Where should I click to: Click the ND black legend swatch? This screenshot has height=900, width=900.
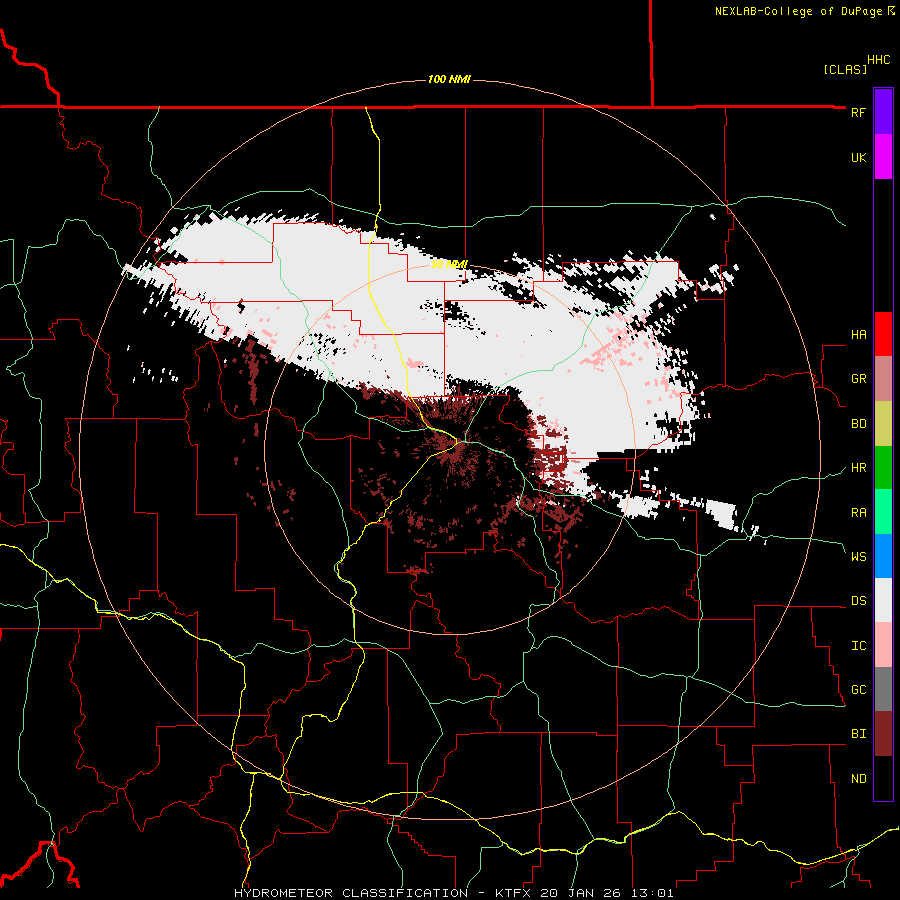[883, 778]
